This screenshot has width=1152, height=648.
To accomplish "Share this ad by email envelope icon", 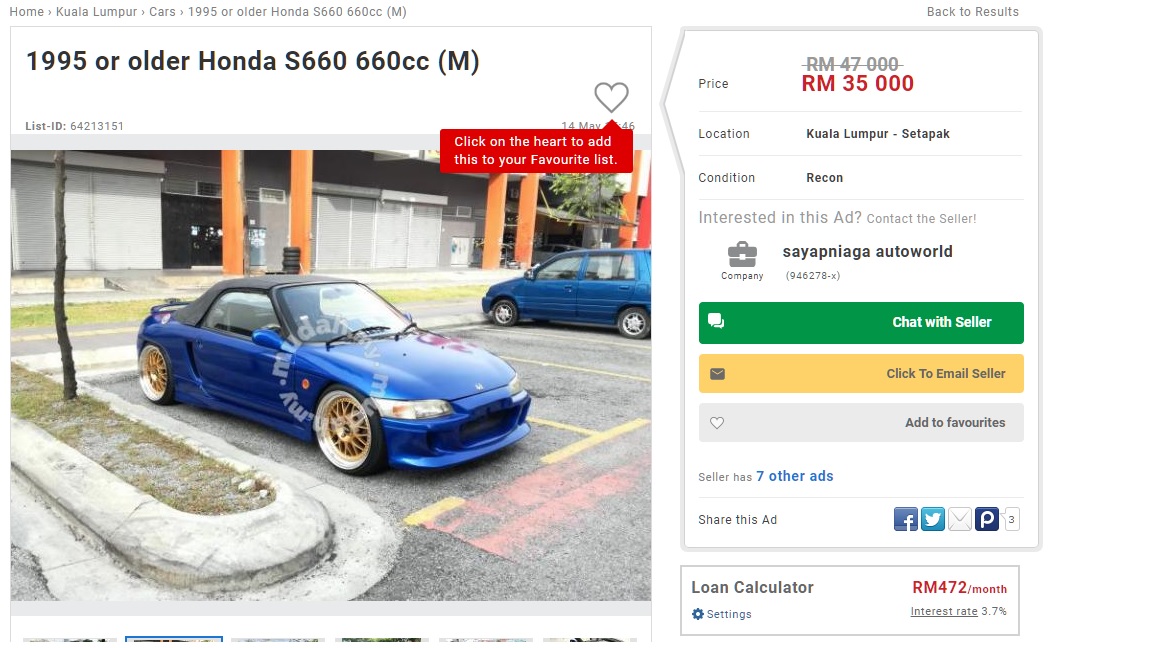I will [960, 519].
